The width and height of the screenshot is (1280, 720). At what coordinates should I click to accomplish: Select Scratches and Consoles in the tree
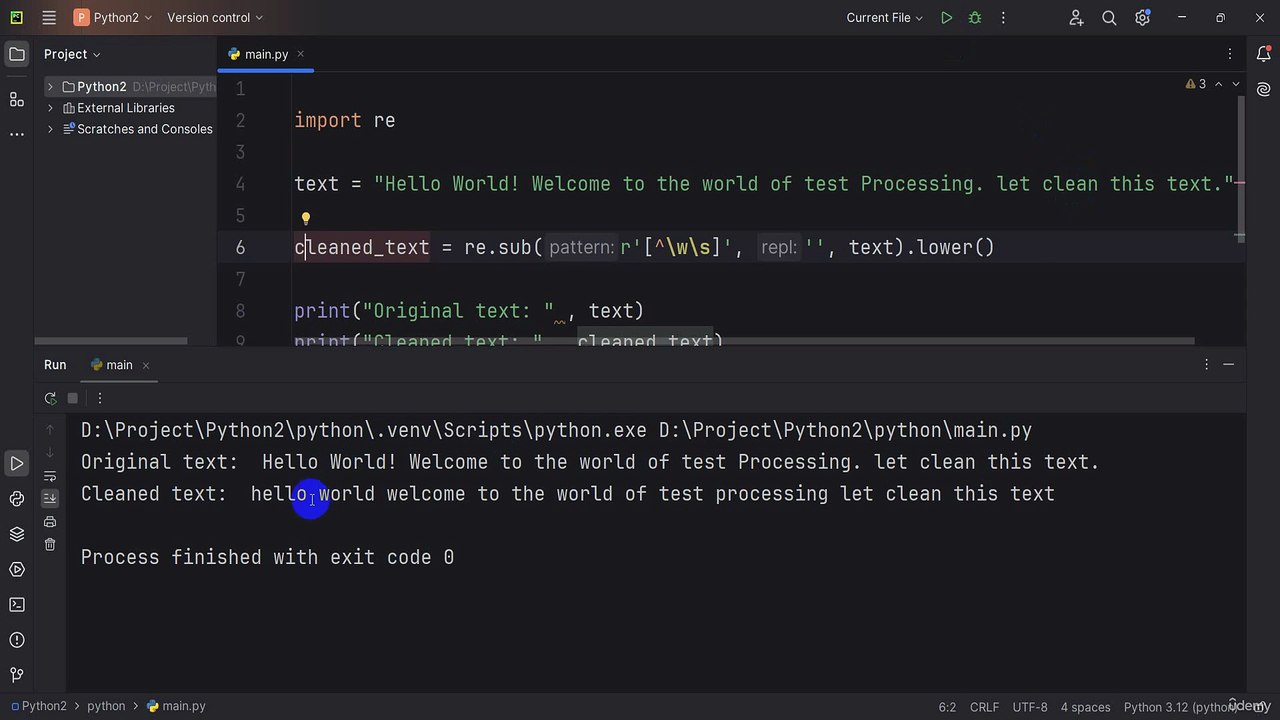tap(144, 129)
